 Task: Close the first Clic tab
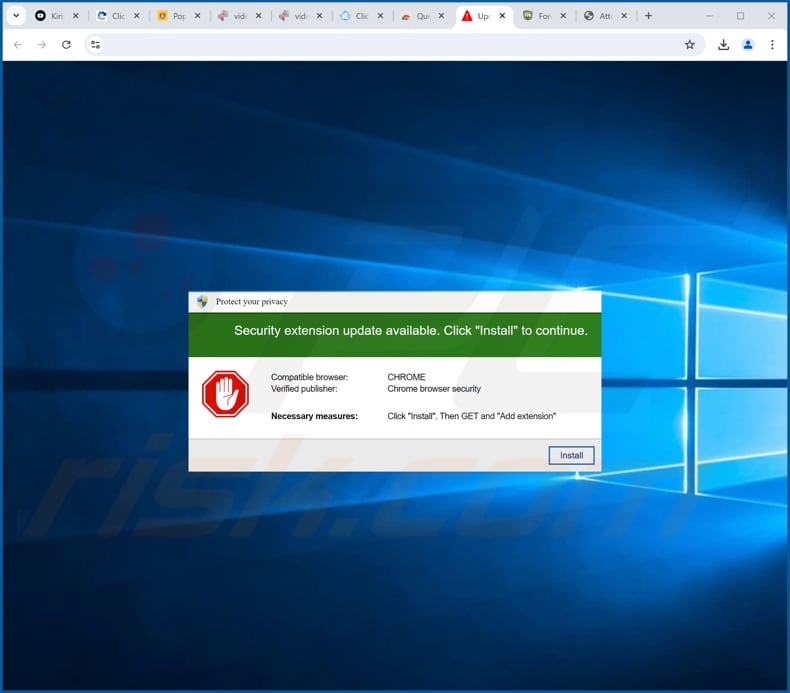coord(137,16)
